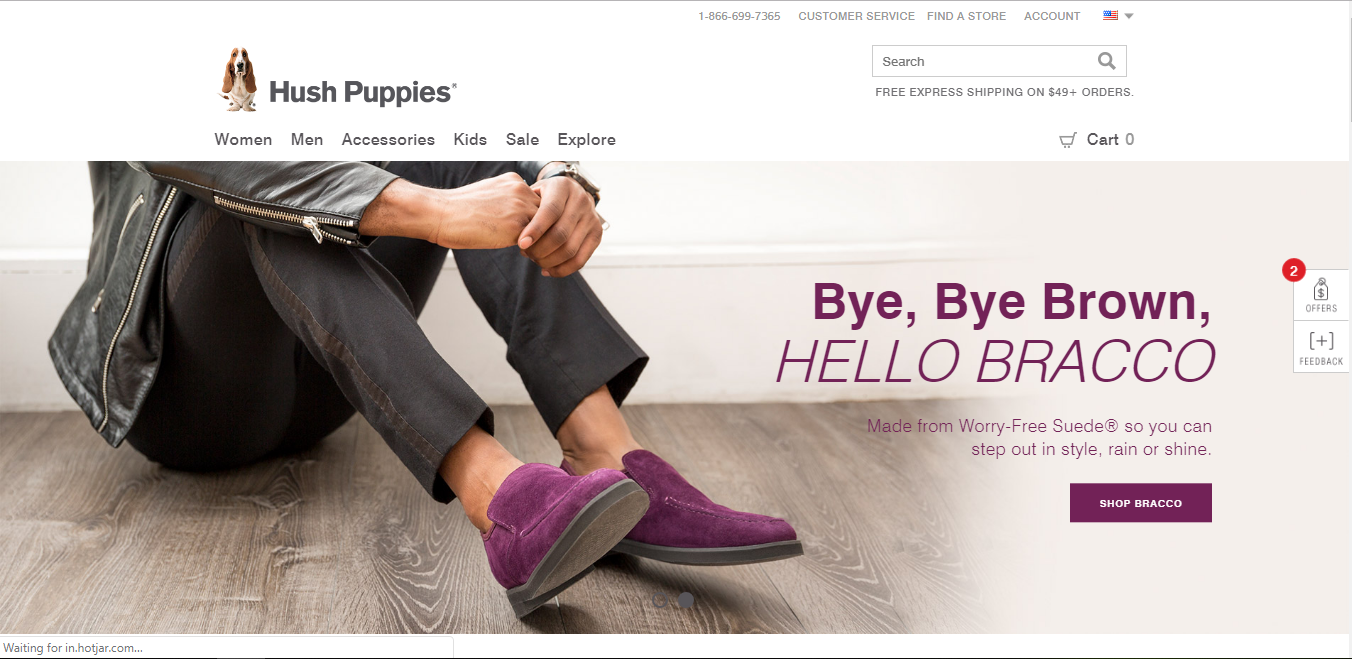The image size is (1352, 659).
Task: Select the second carousel slide dot
Action: (686, 601)
